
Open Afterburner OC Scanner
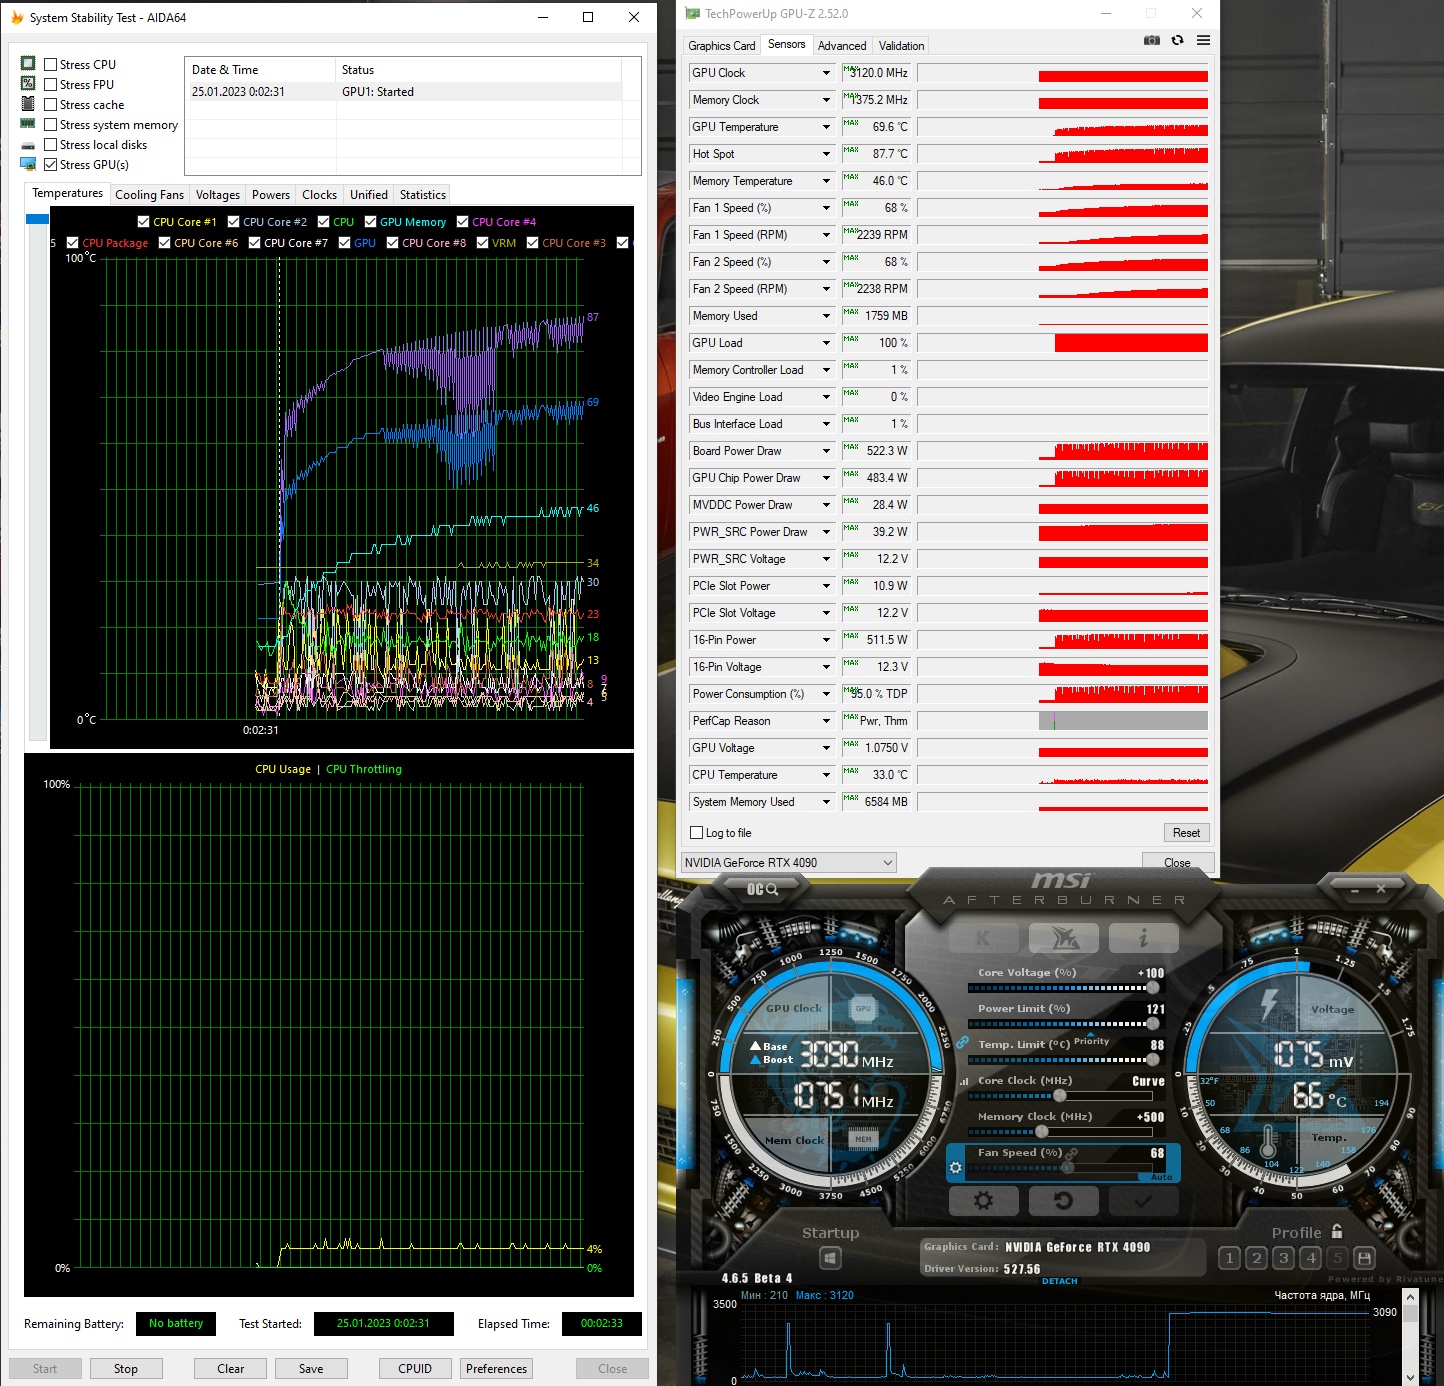[x=762, y=889]
